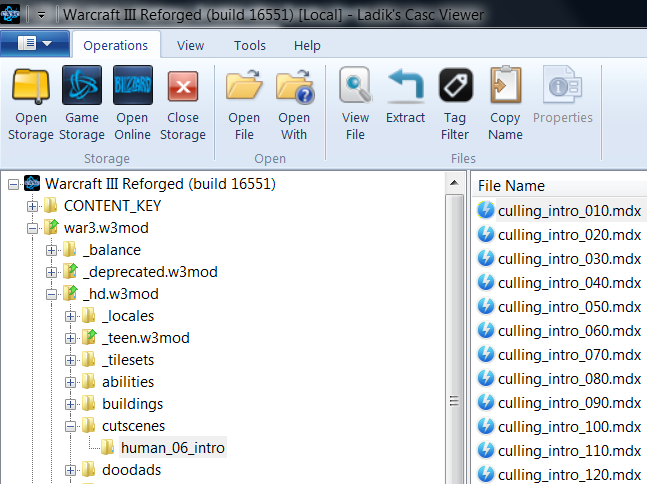Select file culling_intro_050.mdx
The image size is (647, 484).
[x=569, y=307]
